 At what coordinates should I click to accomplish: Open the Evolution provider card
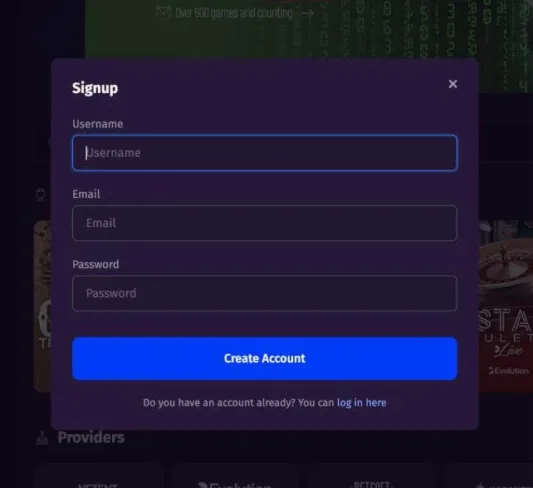[235, 476]
